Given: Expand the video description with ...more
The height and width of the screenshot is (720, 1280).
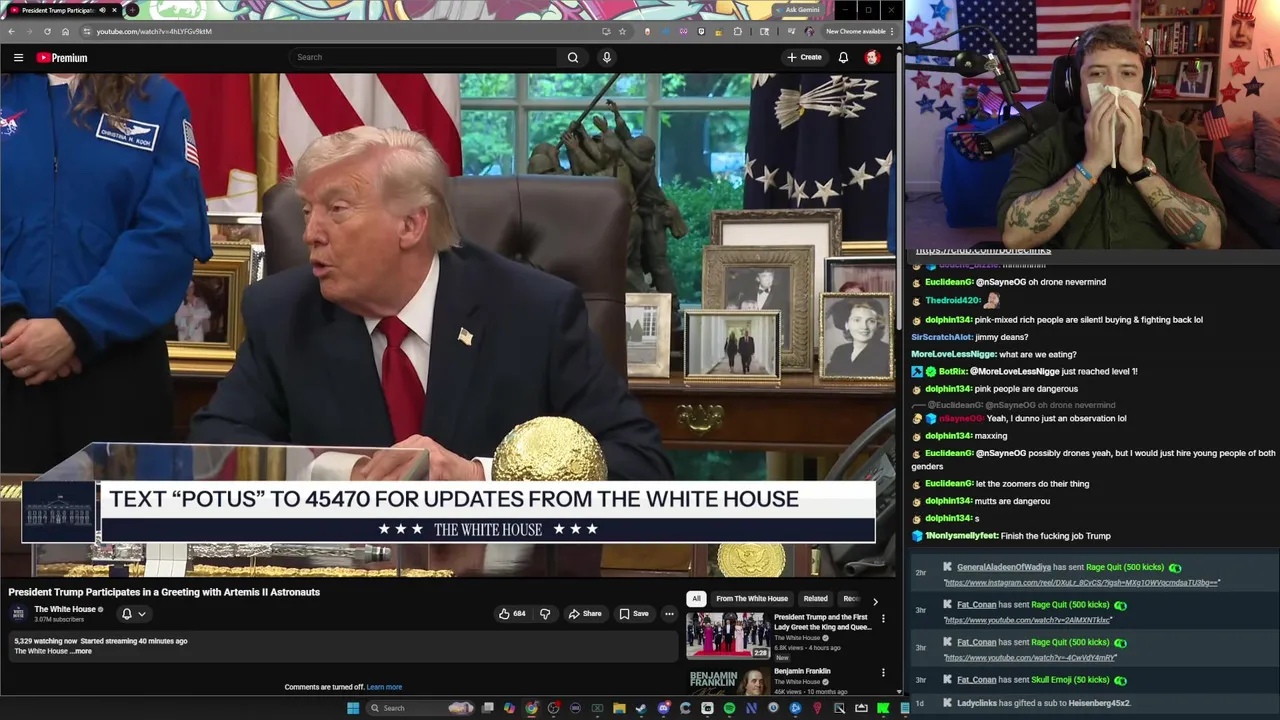Looking at the screenshot, I should point(81,651).
